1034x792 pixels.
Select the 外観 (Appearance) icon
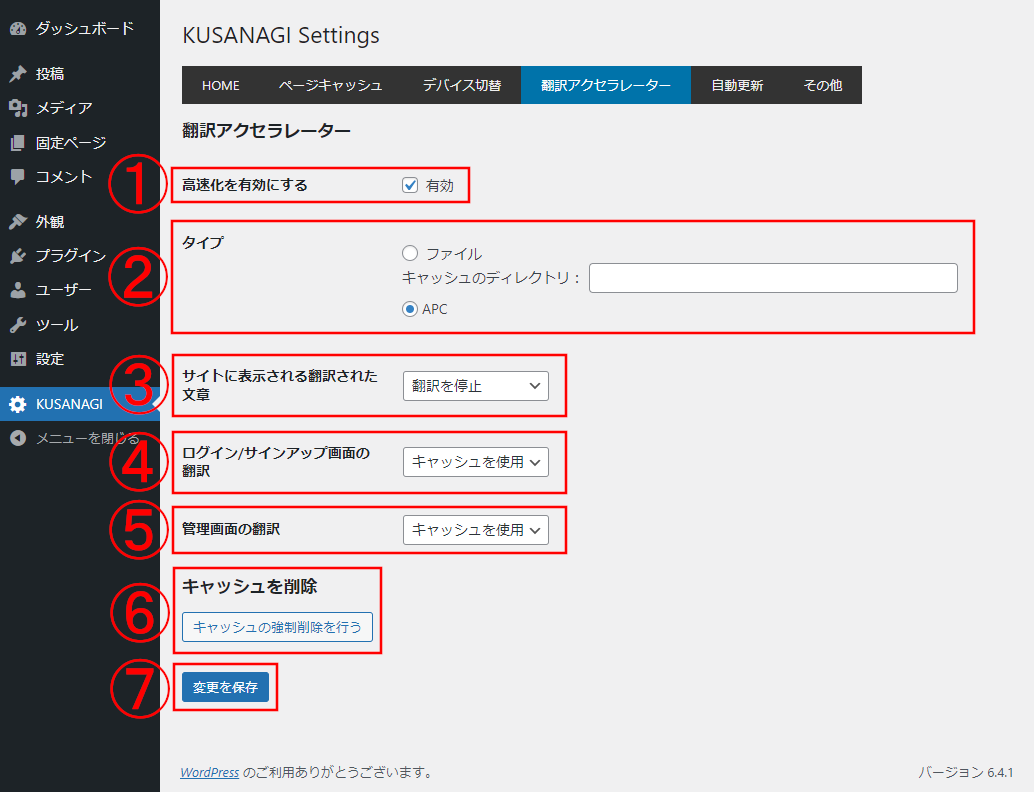click(18, 221)
